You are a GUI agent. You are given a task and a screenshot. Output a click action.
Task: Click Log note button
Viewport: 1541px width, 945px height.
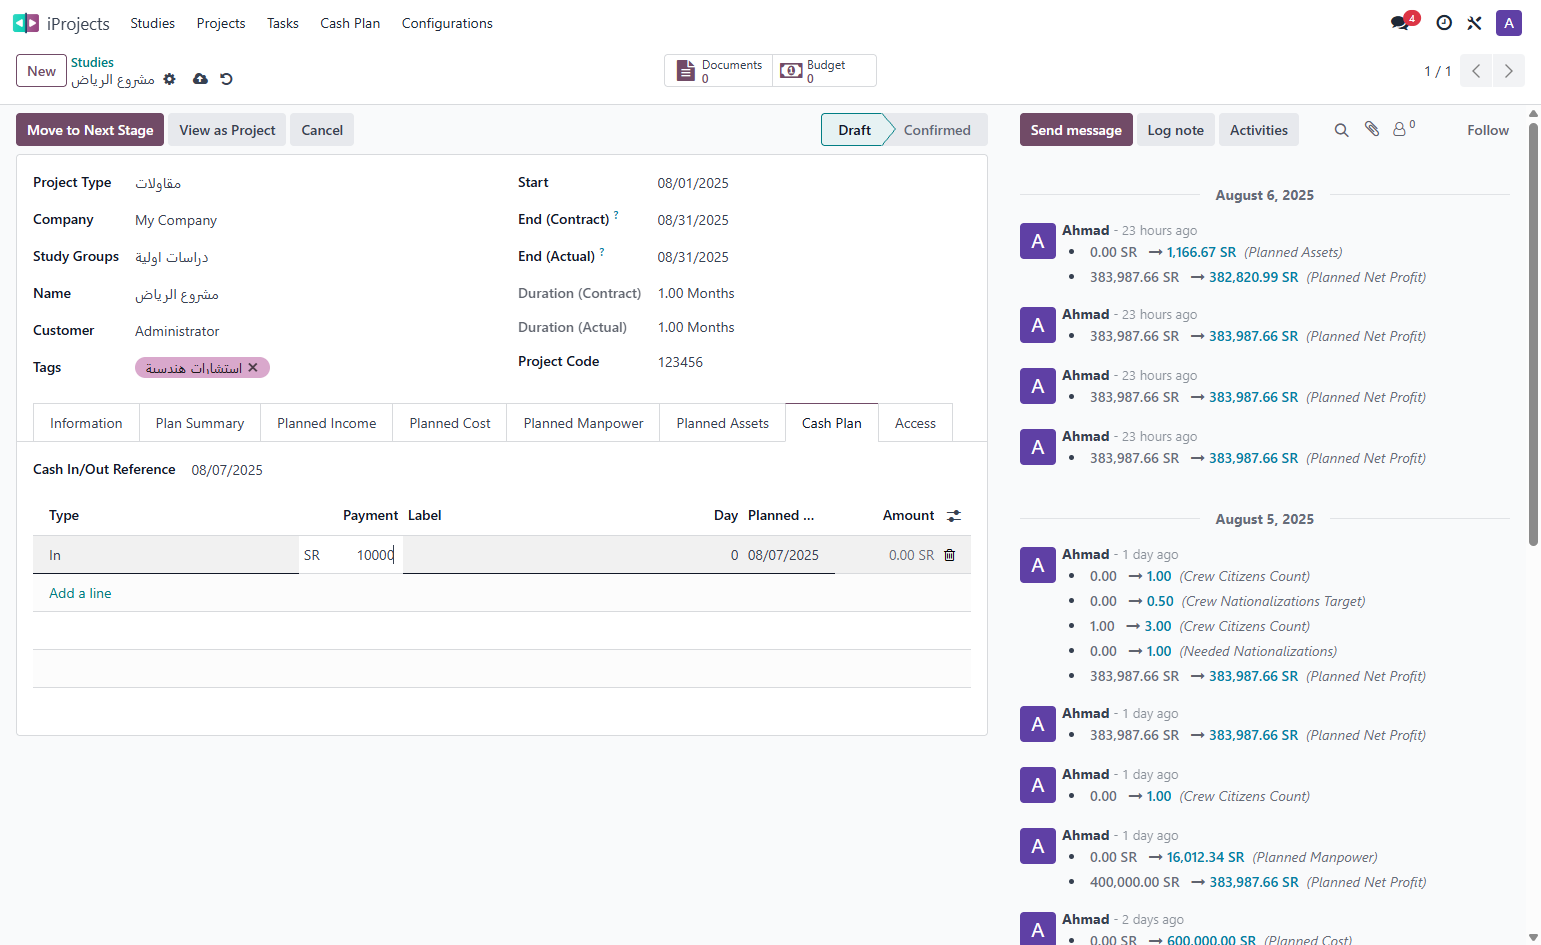point(1175,130)
